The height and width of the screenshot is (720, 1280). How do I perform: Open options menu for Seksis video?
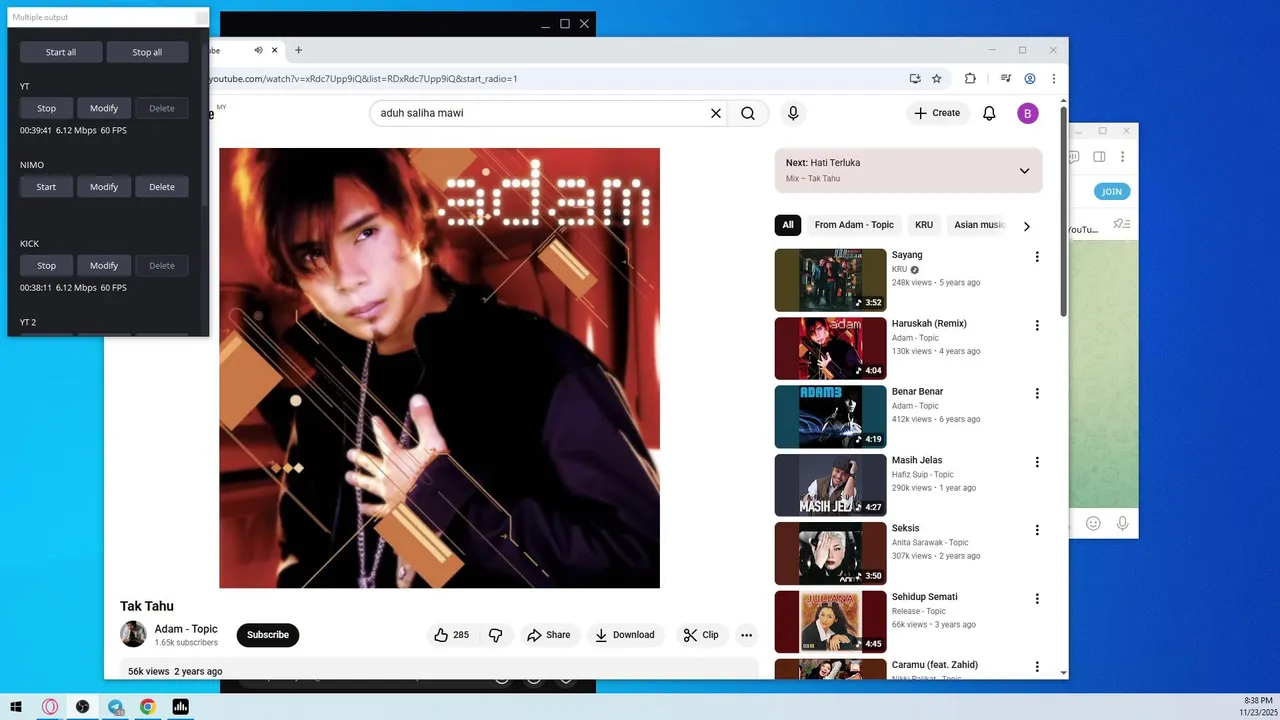pyautogui.click(x=1037, y=530)
